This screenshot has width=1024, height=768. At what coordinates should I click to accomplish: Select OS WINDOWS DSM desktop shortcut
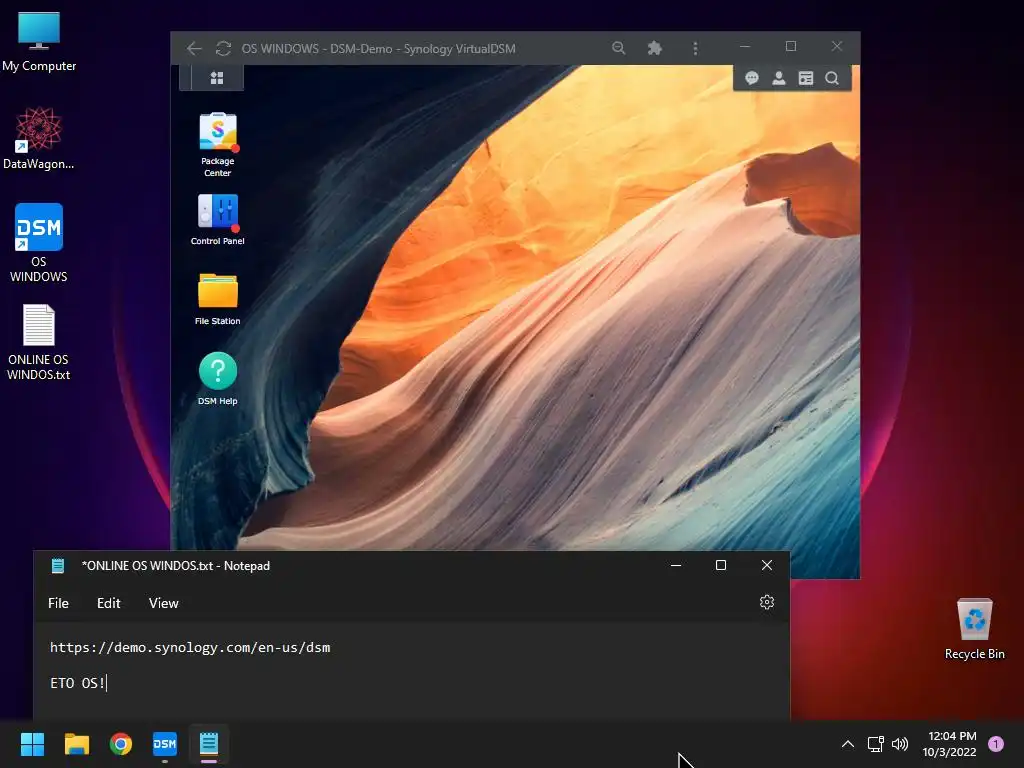click(39, 243)
